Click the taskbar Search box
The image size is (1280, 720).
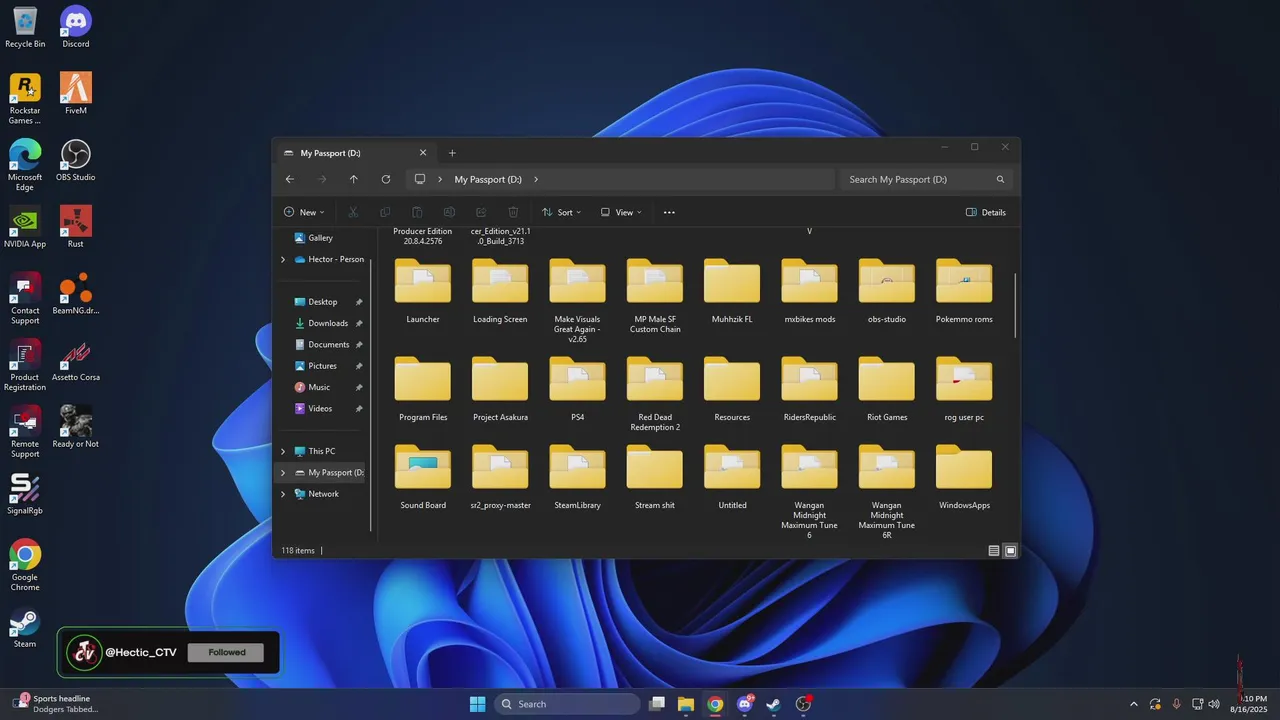(567, 704)
